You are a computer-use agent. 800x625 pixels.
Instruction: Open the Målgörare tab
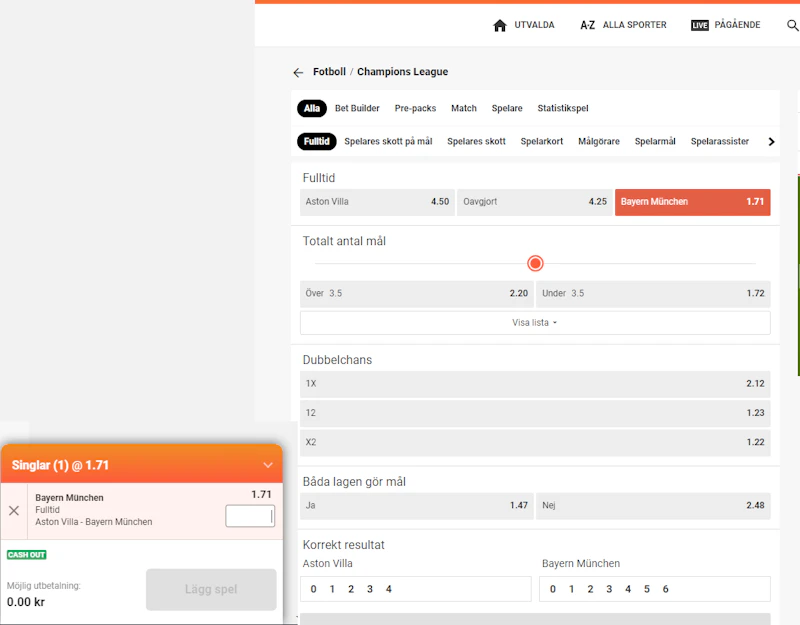tap(599, 142)
